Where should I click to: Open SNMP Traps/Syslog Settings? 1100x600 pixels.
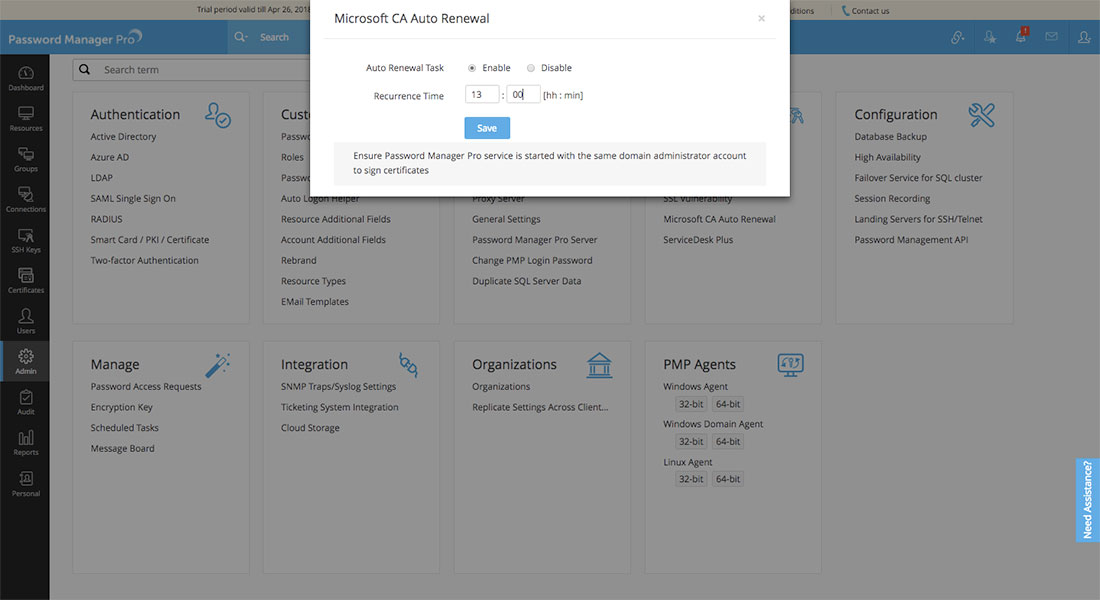pyautogui.click(x=338, y=387)
